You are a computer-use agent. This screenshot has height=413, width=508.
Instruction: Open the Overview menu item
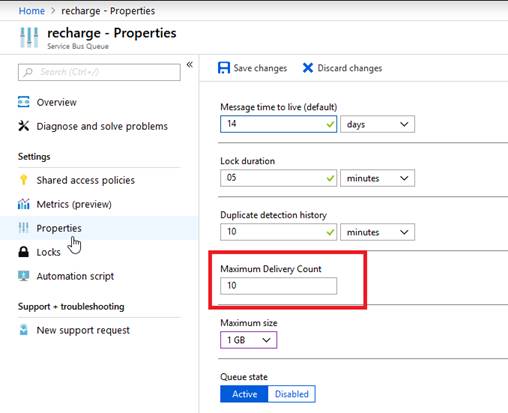[x=99, y=102]
